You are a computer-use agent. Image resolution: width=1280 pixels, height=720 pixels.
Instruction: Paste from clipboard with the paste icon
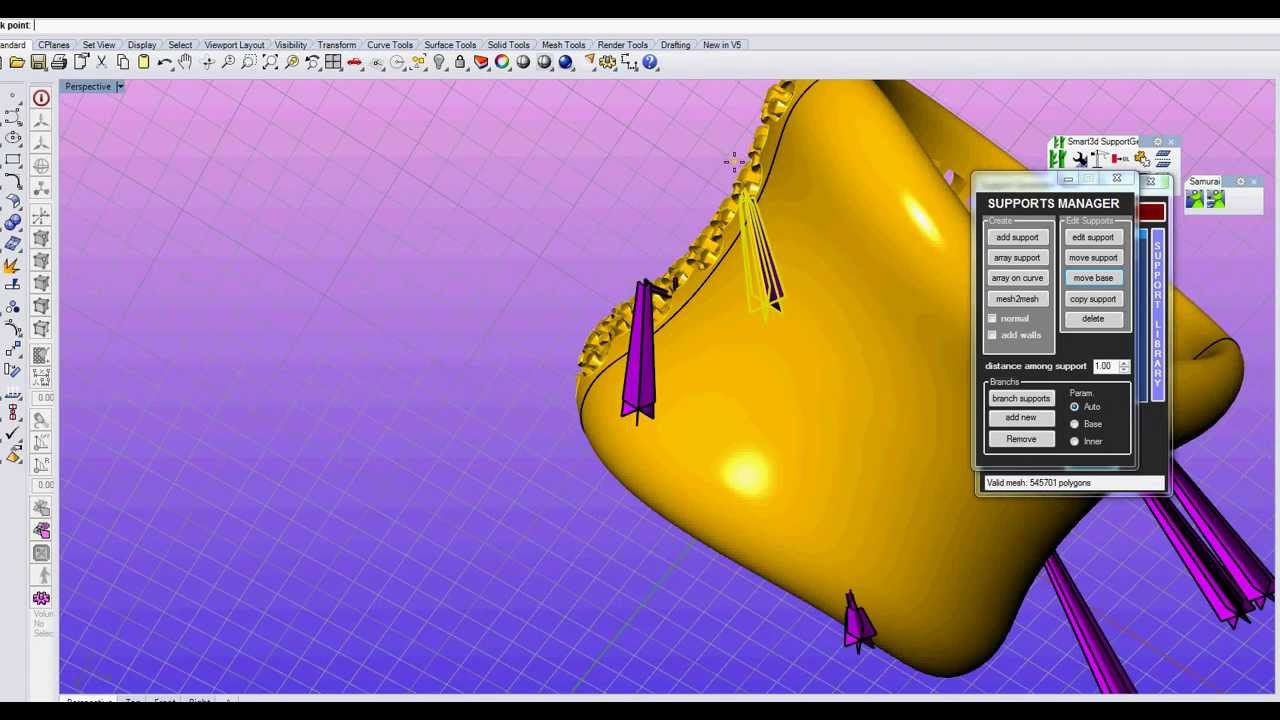pyautogui.click(x=143, y=62)
